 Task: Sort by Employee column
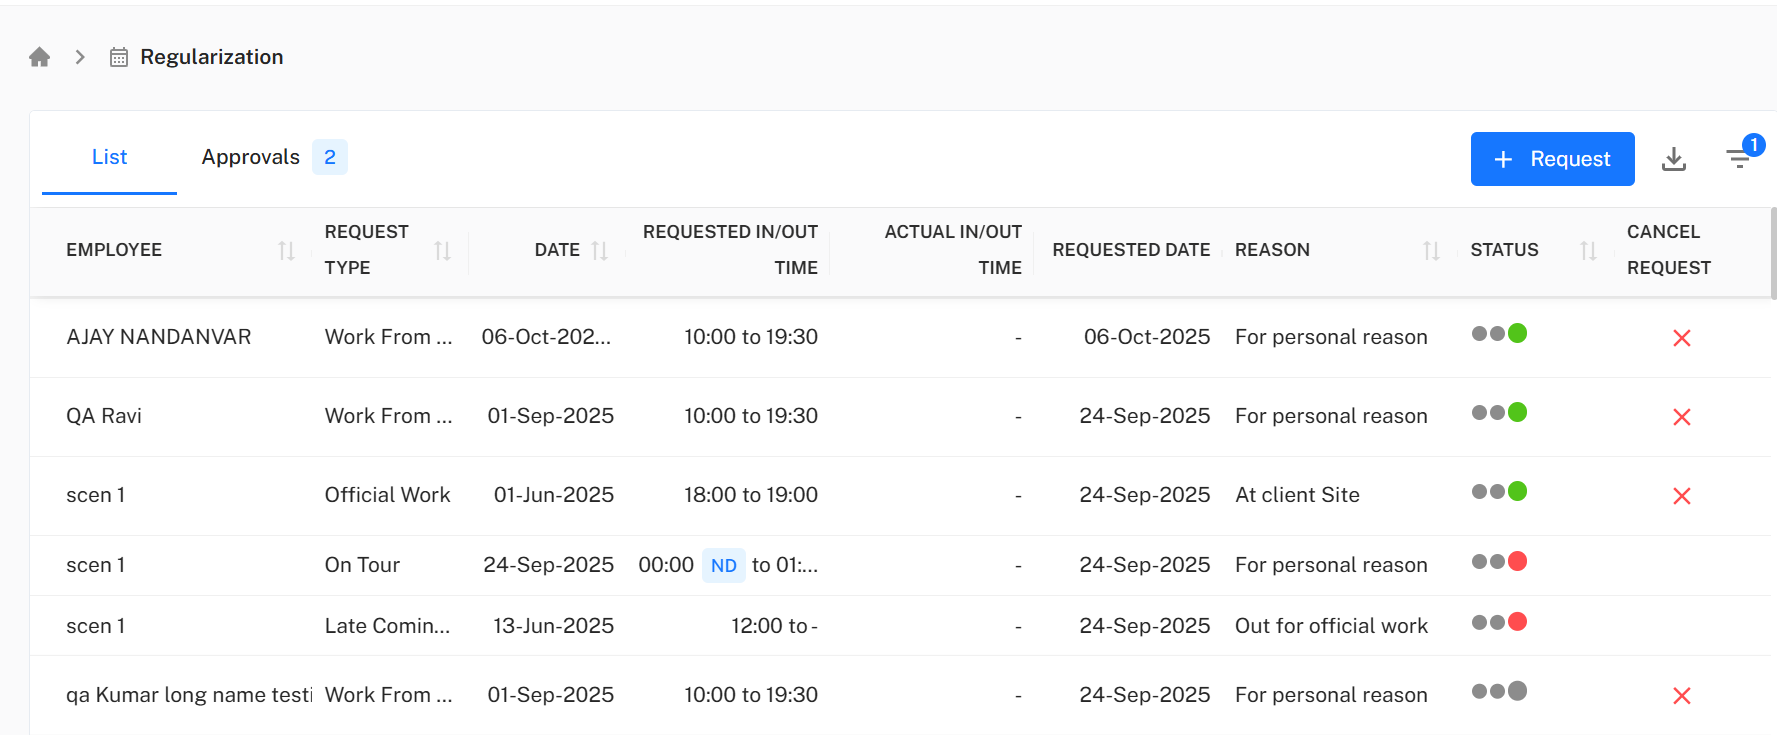click(286, 251)
